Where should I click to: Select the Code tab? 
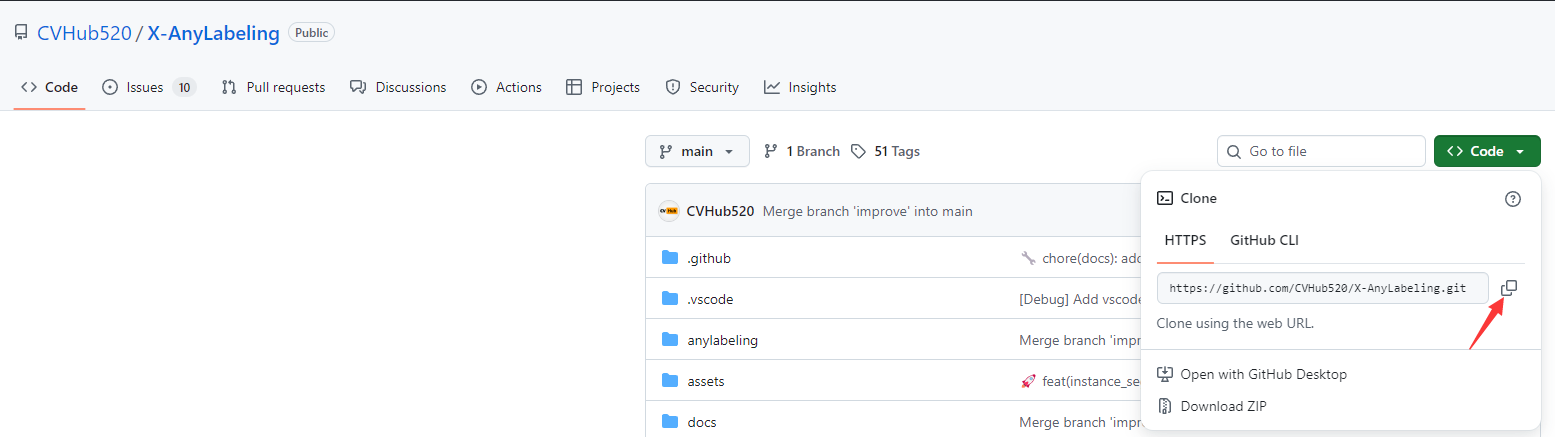[49, 87]
